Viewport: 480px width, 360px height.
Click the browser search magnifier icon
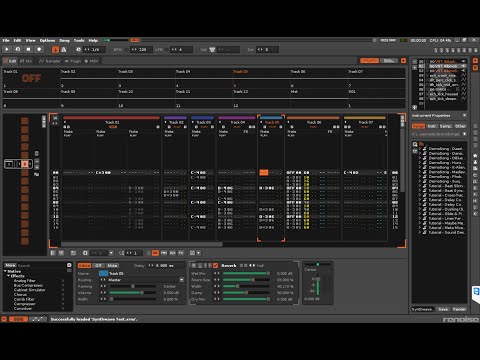click(x=415, y=144)
